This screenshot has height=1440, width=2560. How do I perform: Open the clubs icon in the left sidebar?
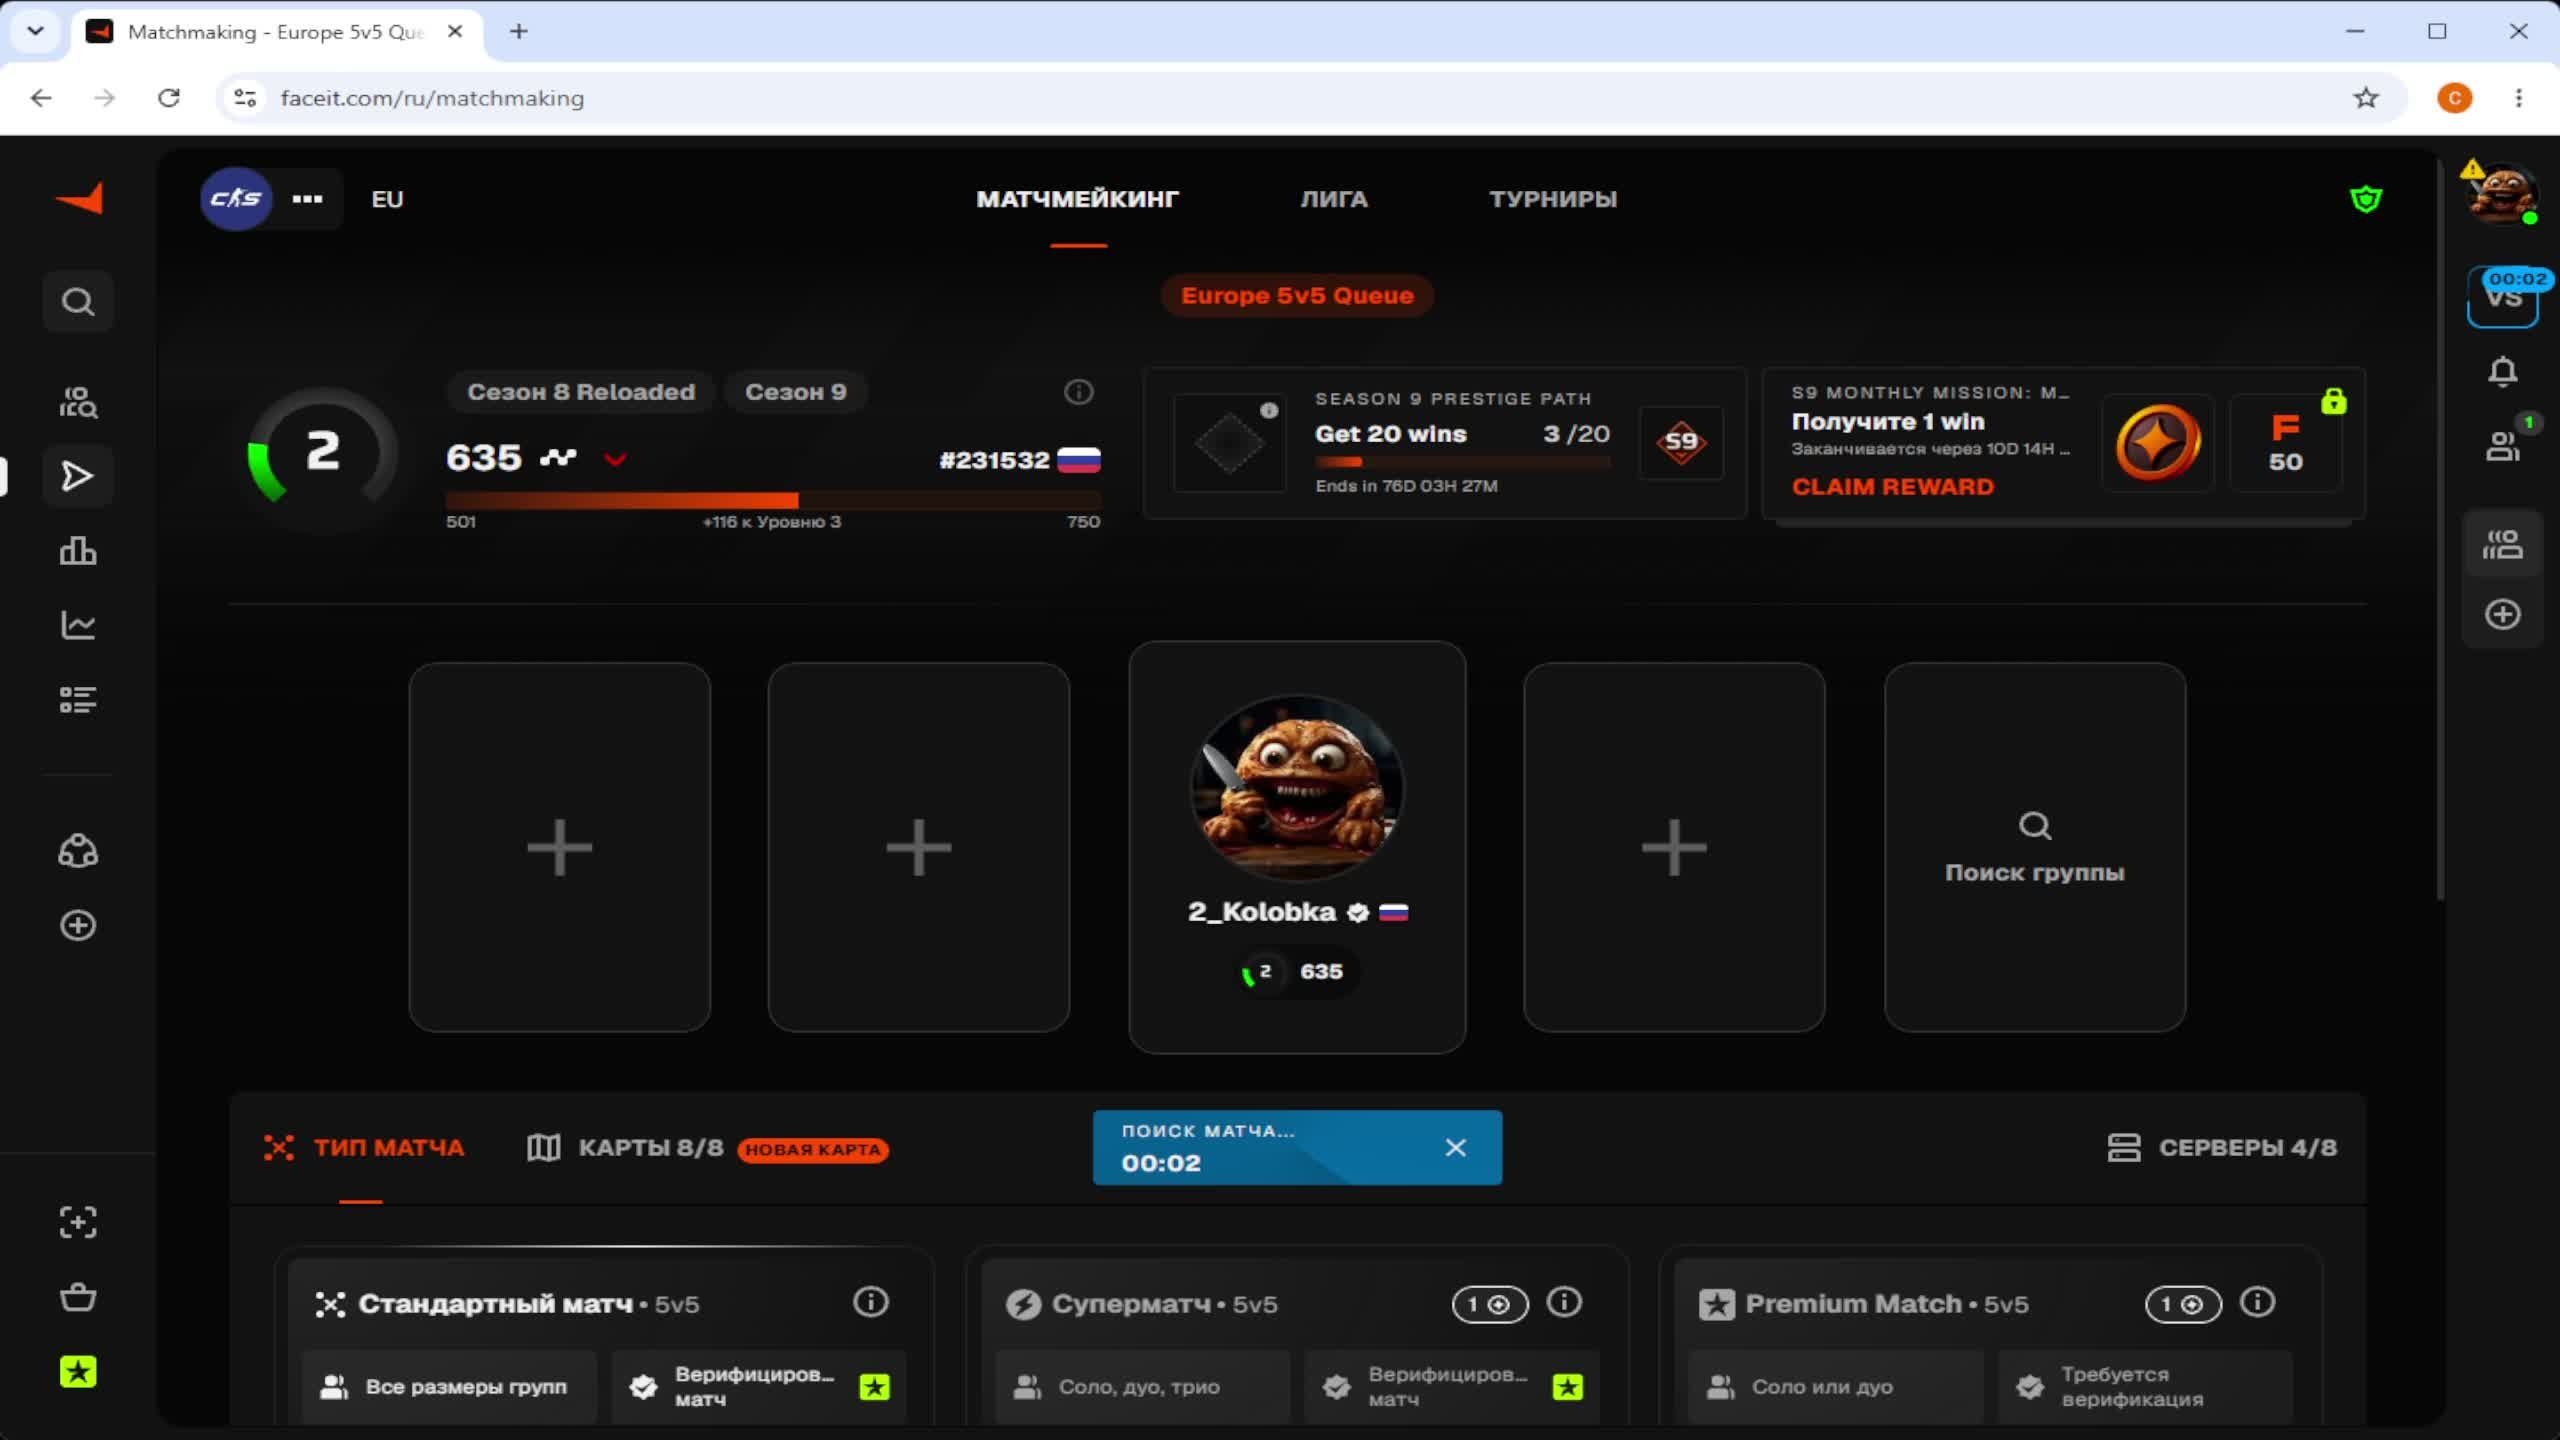click(x=78, y=851)
